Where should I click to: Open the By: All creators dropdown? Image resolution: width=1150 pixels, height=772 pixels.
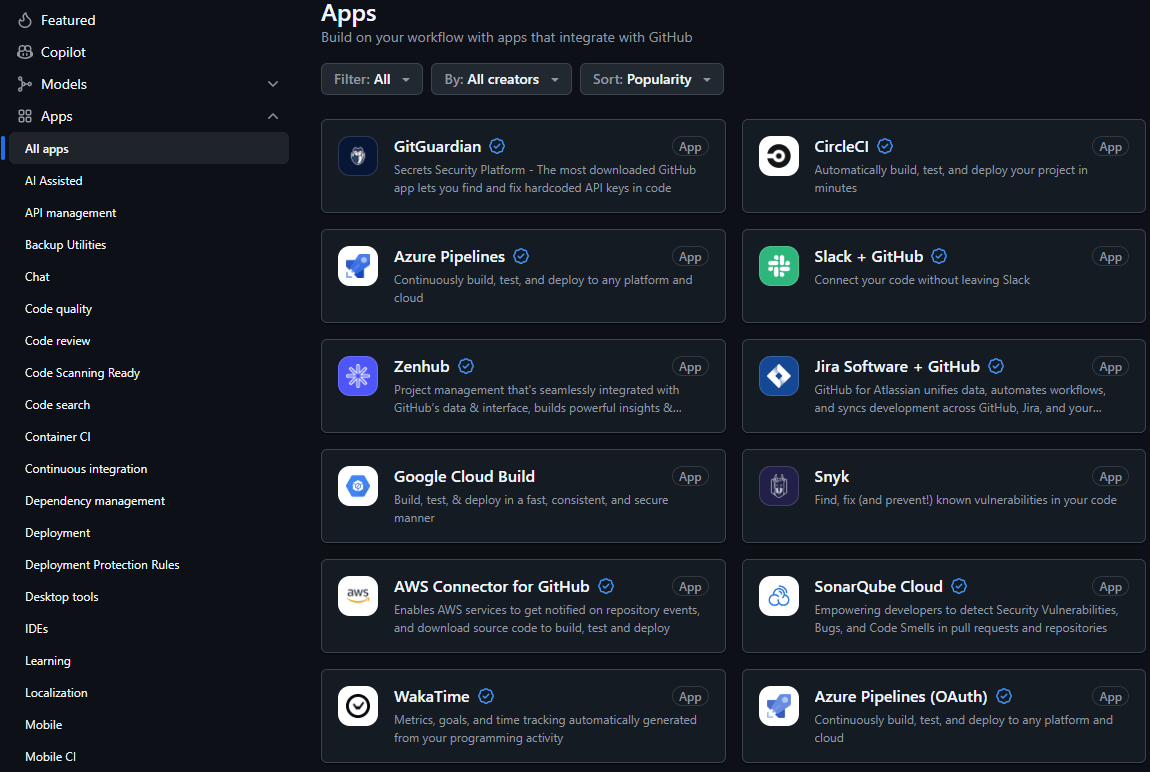coord(500,79)
